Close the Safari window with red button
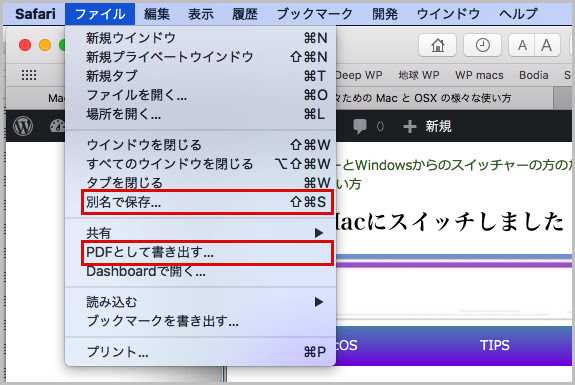The width and height of the screenshot is (575, 385). (25, 45)
